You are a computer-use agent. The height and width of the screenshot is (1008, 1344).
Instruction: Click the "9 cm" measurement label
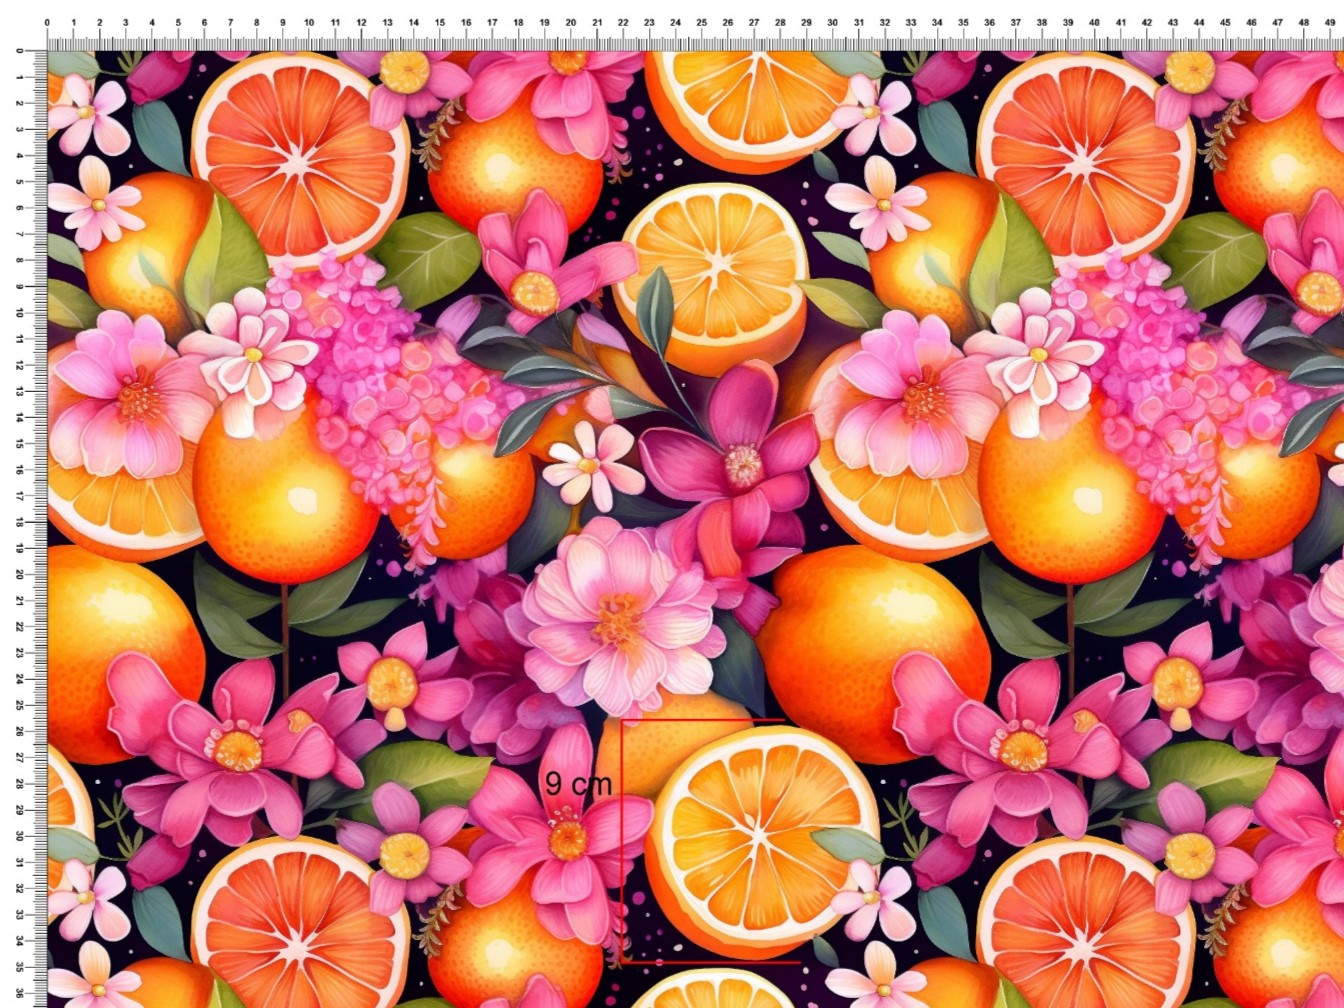point(578,784)
